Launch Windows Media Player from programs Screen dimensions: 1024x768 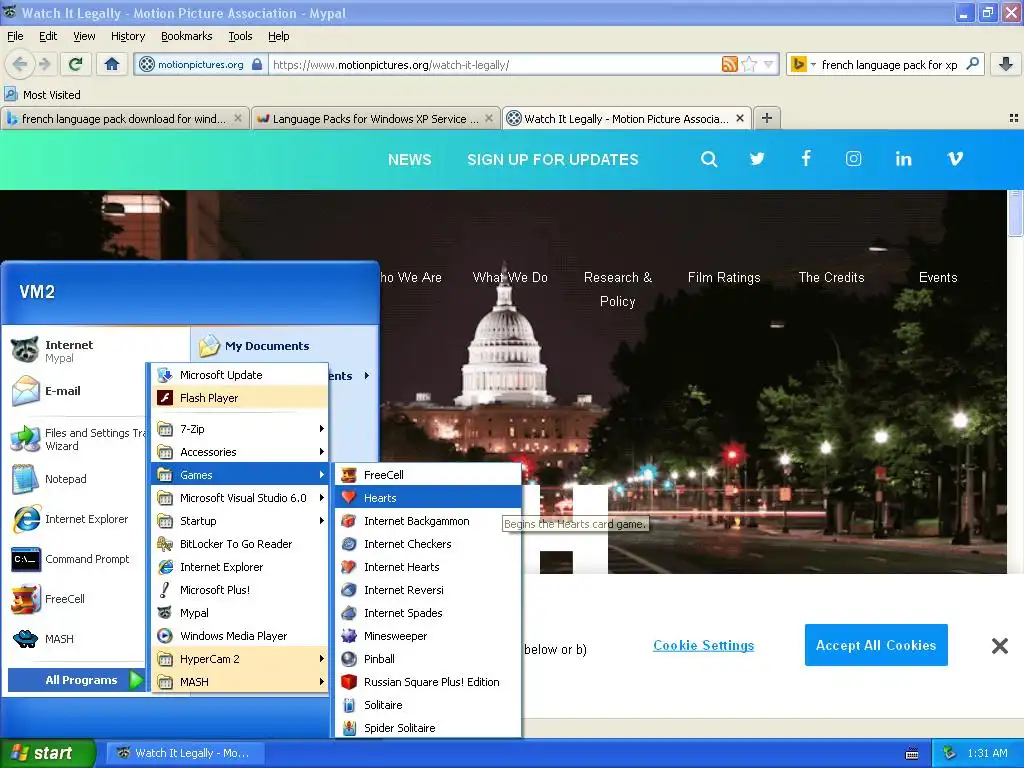click(x=240, y=636)
